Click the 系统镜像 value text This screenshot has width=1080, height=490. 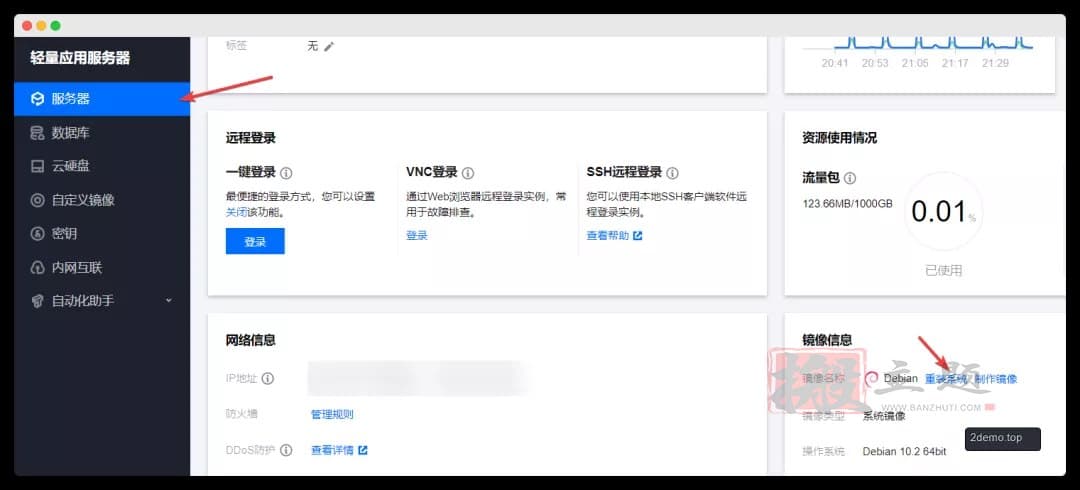(884, 416)
